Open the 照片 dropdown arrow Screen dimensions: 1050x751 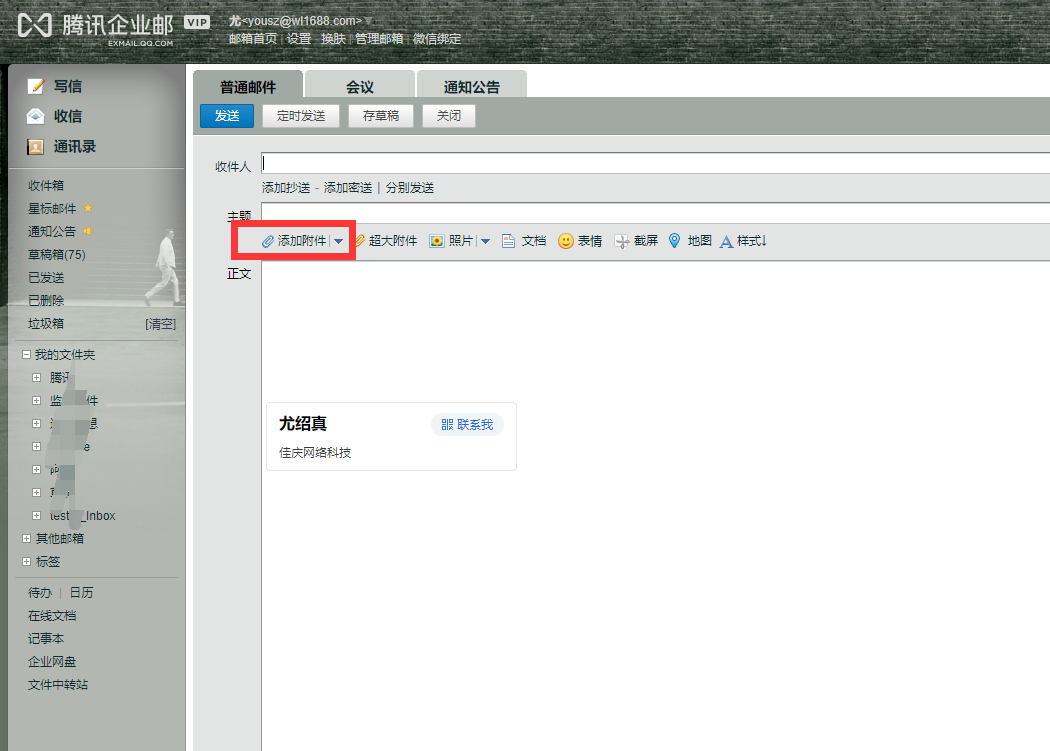pos(485,241)
